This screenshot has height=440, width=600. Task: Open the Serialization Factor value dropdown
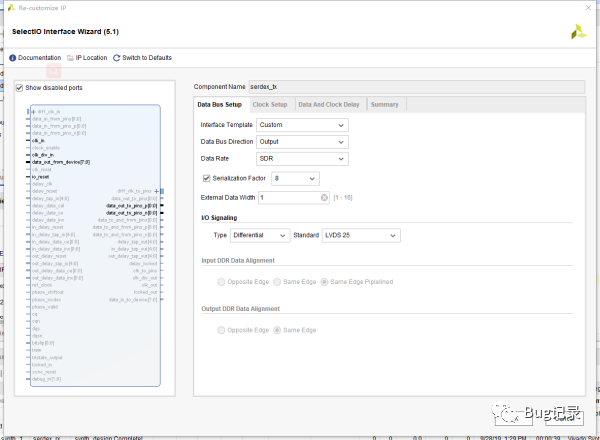pyautogui.click(x=295, y=179)
